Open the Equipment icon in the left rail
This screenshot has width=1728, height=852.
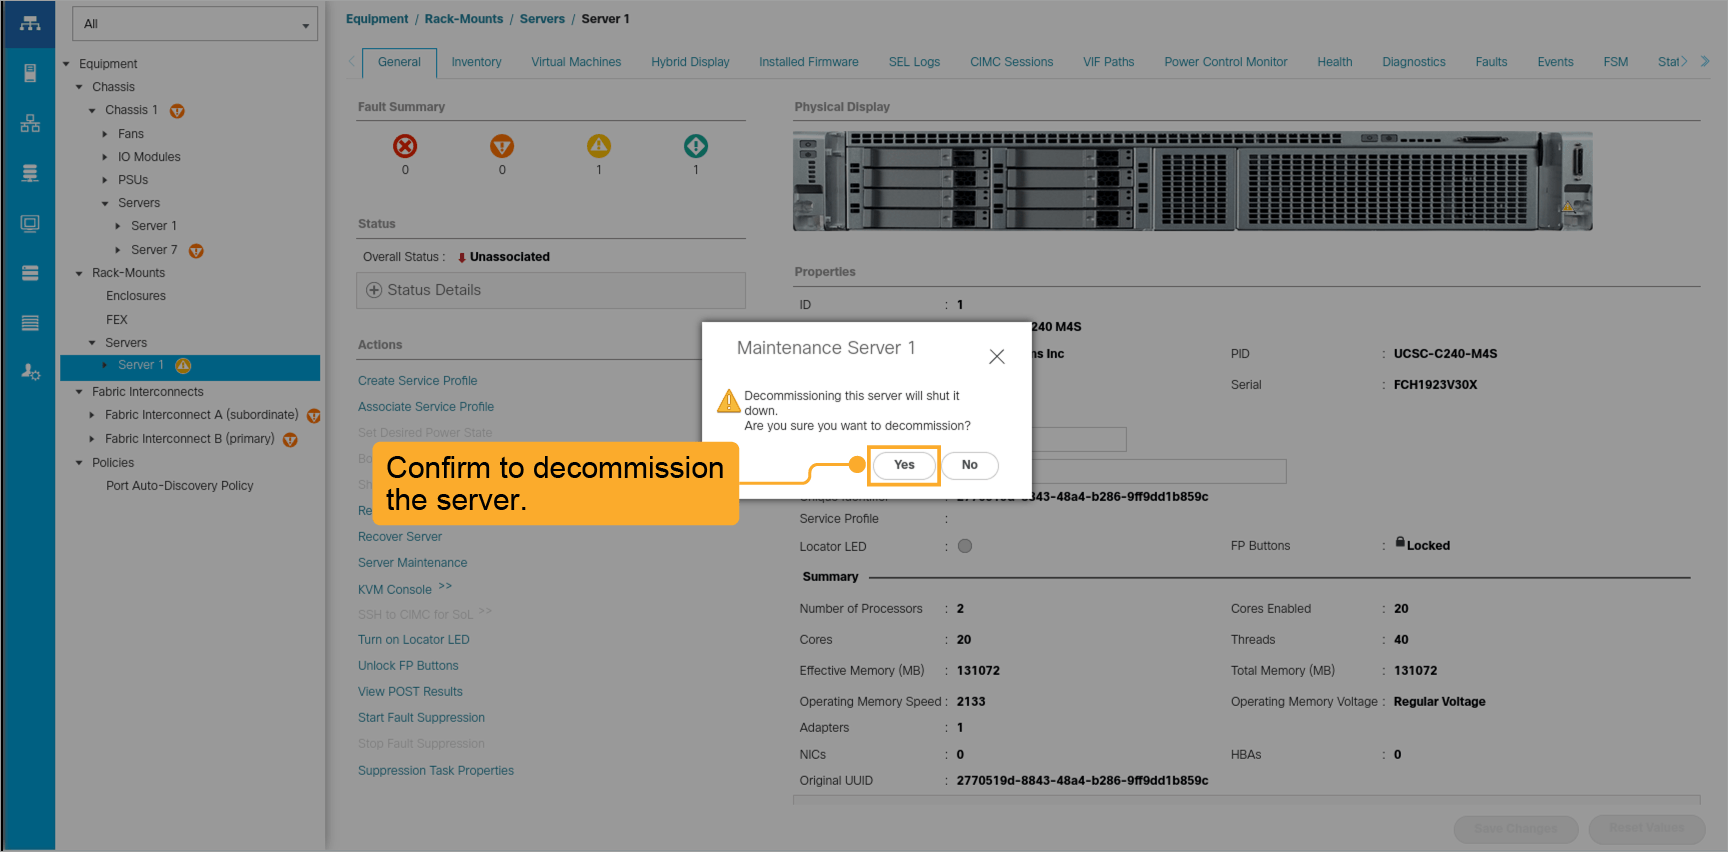pyautogui.click(x=30, y=23)
